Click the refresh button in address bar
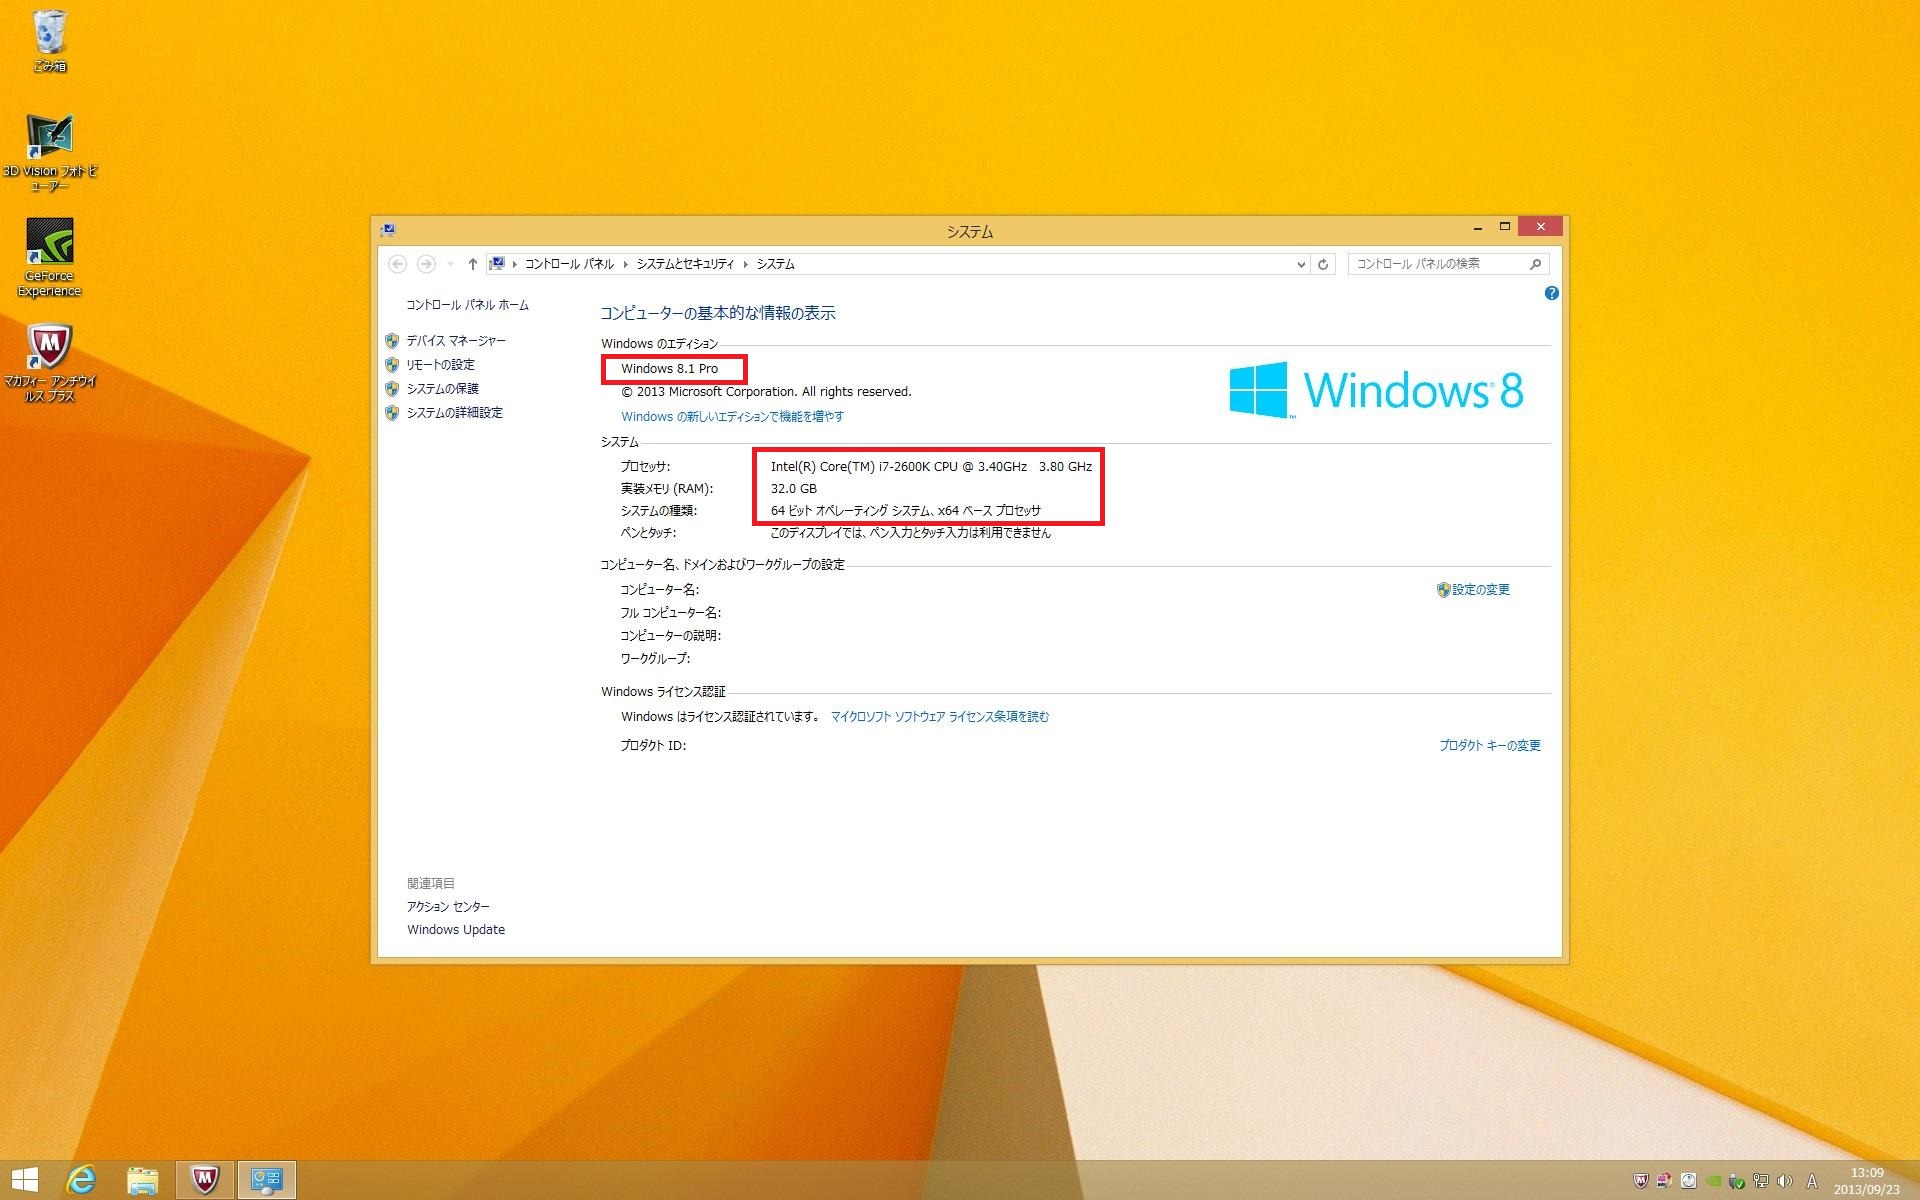 click(x=1323, y=264)
